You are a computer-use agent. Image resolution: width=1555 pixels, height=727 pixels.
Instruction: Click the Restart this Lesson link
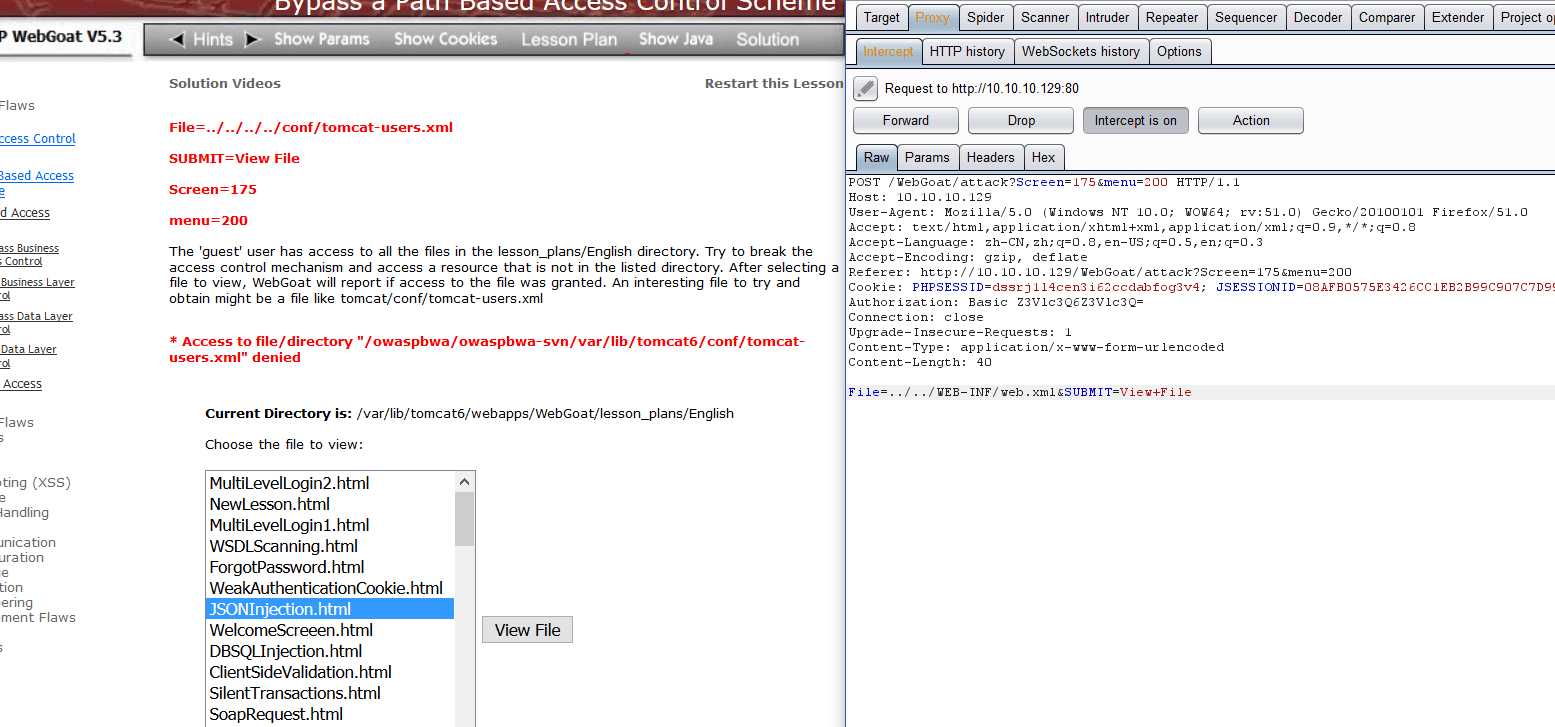[774, 84]
